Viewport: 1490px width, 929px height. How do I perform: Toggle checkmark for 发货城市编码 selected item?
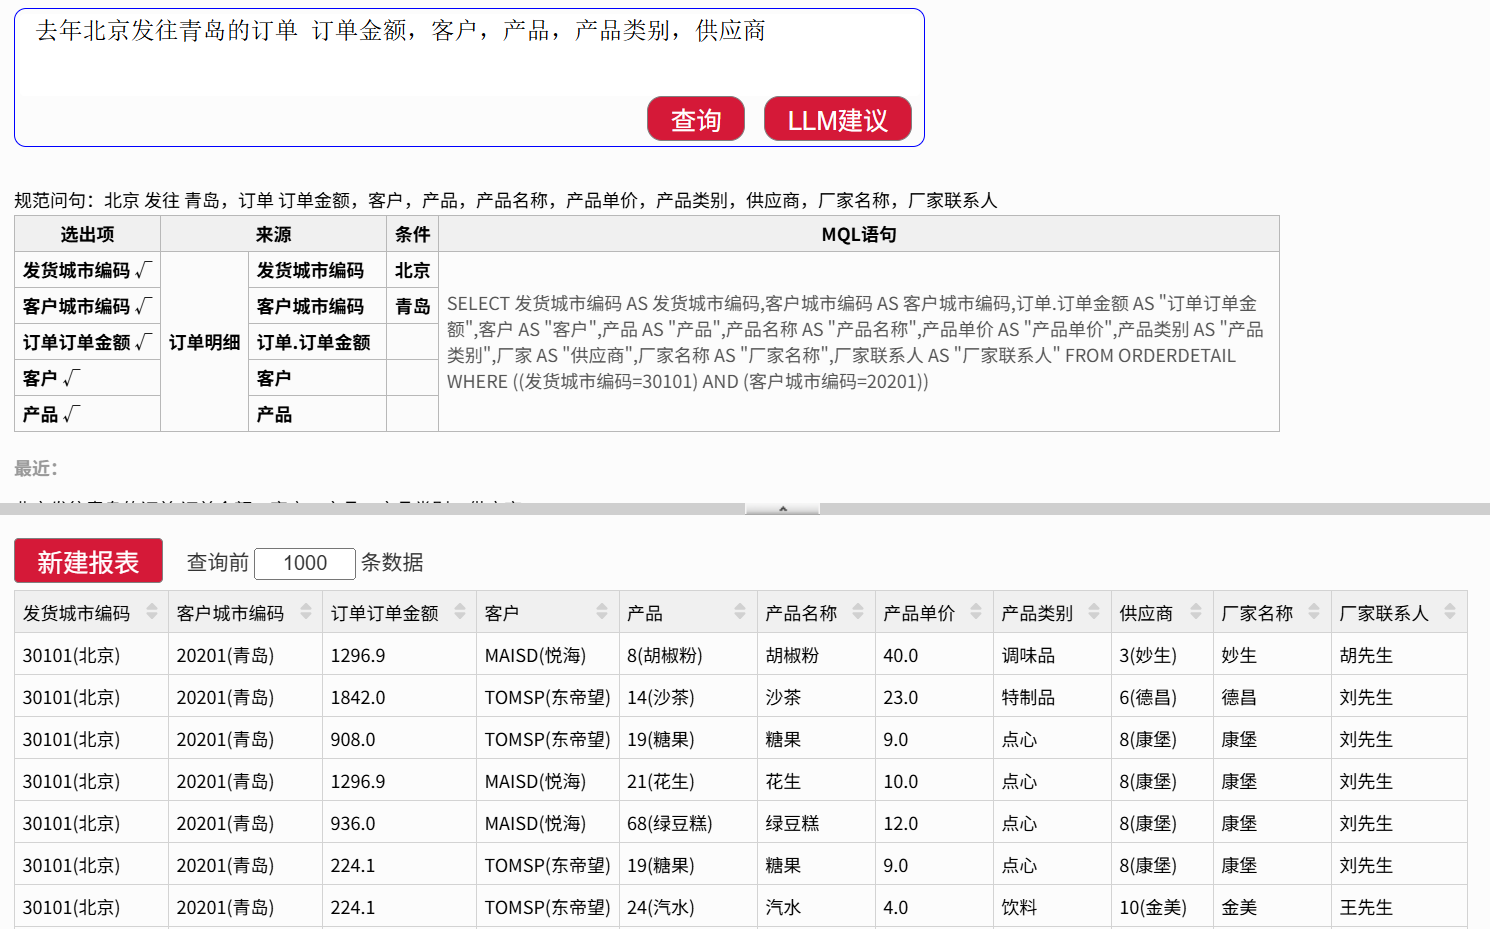pos(144,270)
